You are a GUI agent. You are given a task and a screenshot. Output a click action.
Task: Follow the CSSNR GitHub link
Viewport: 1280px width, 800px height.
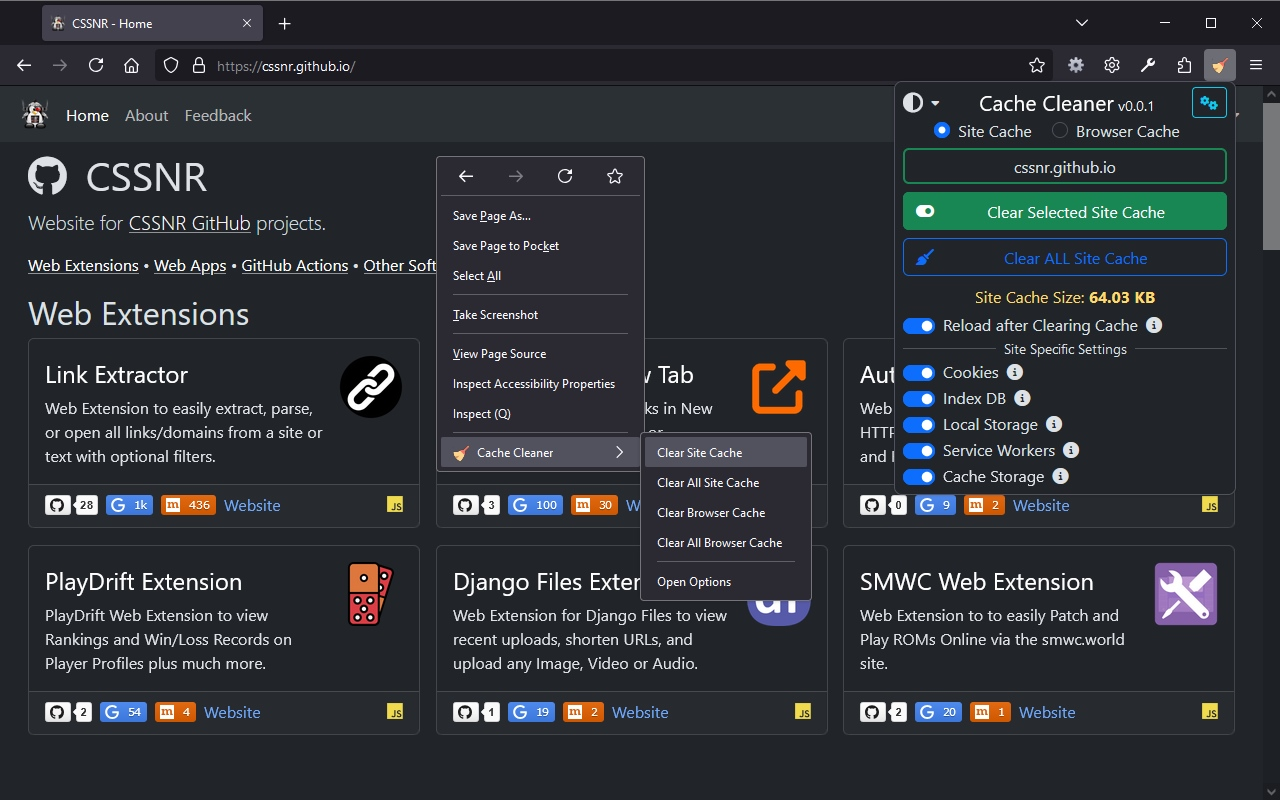point(189,224)
